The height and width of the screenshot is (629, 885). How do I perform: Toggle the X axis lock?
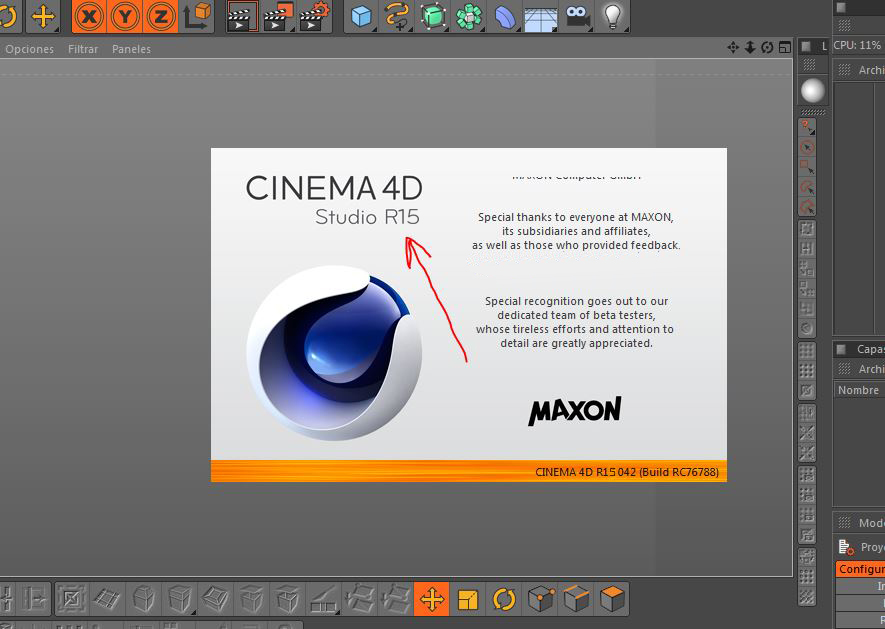tap(88, 17)
